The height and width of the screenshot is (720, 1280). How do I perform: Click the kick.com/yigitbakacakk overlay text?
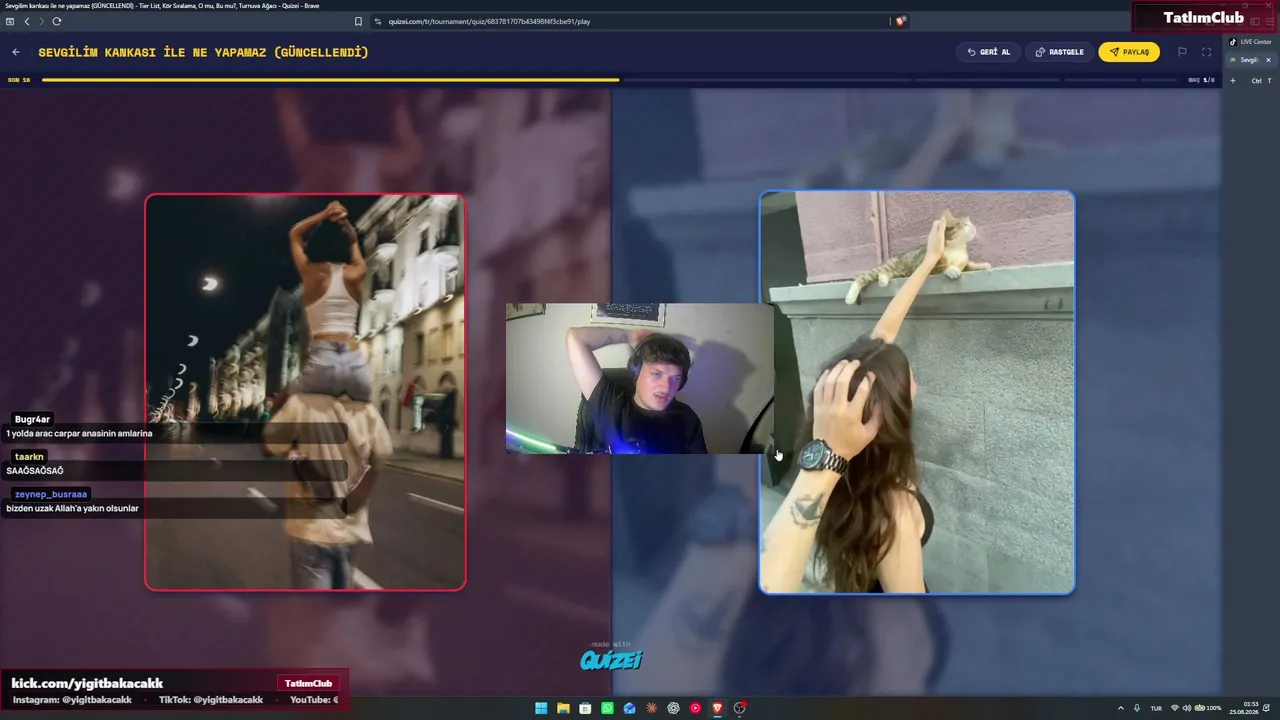pos(87,683)
